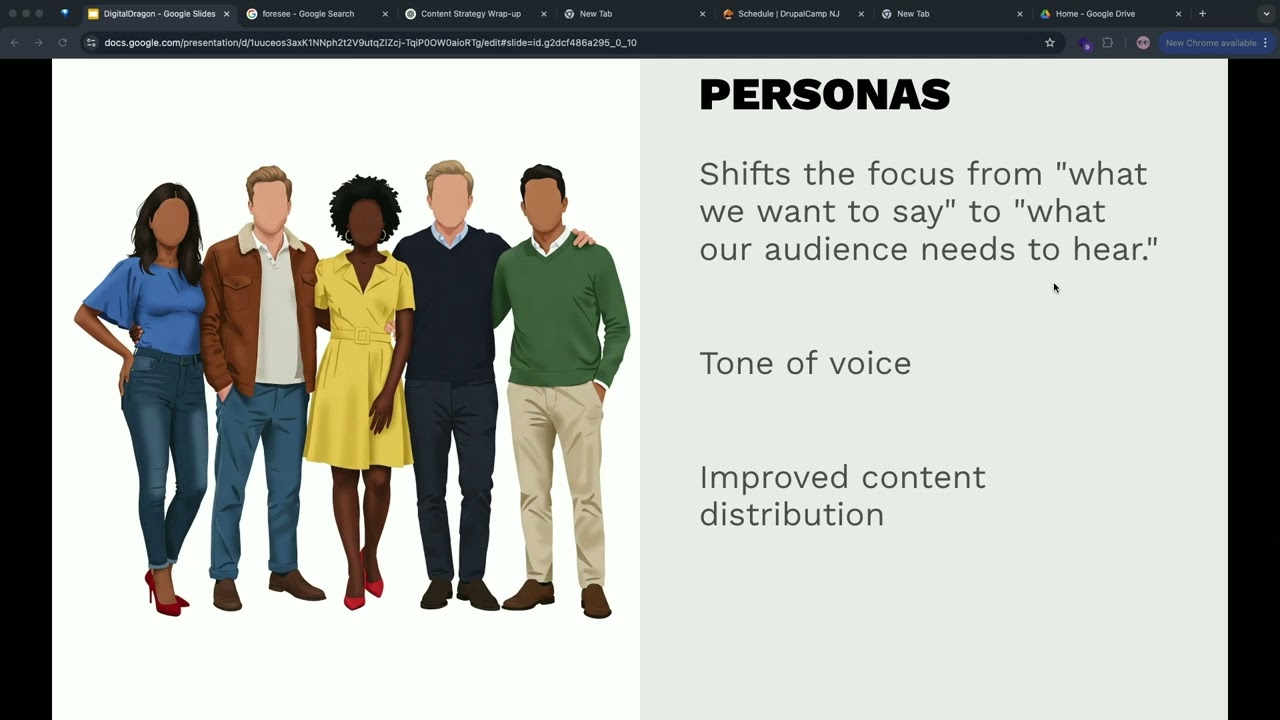Go forward with the browser forward arrow

38,43
